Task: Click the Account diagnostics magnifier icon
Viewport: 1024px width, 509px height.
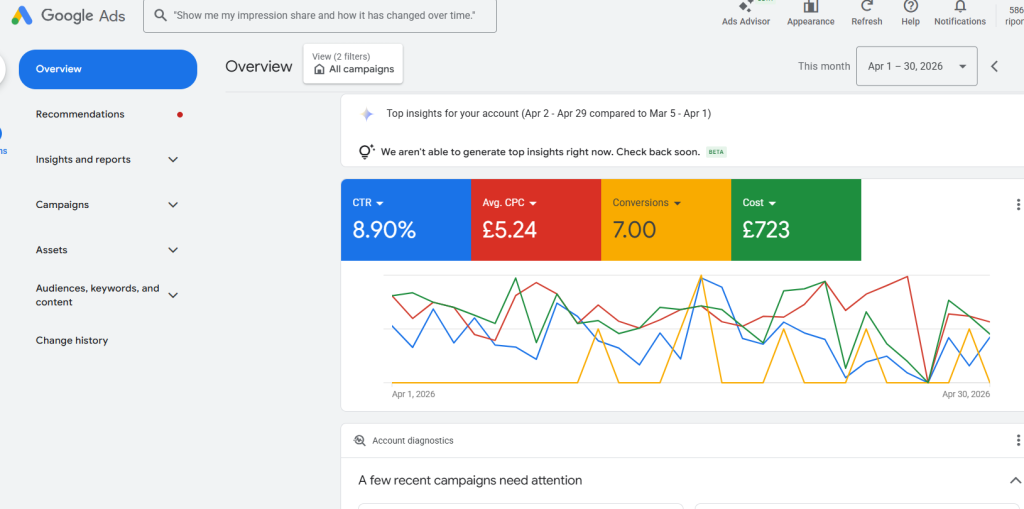Action: coord(360,440)
